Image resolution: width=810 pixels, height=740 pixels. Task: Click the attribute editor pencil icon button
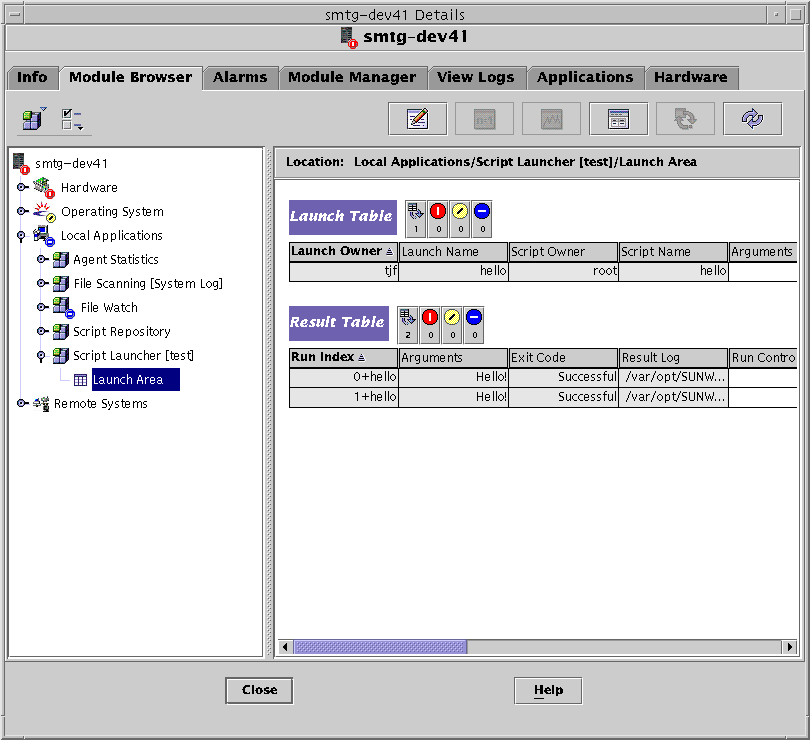[x=417, y=119]
